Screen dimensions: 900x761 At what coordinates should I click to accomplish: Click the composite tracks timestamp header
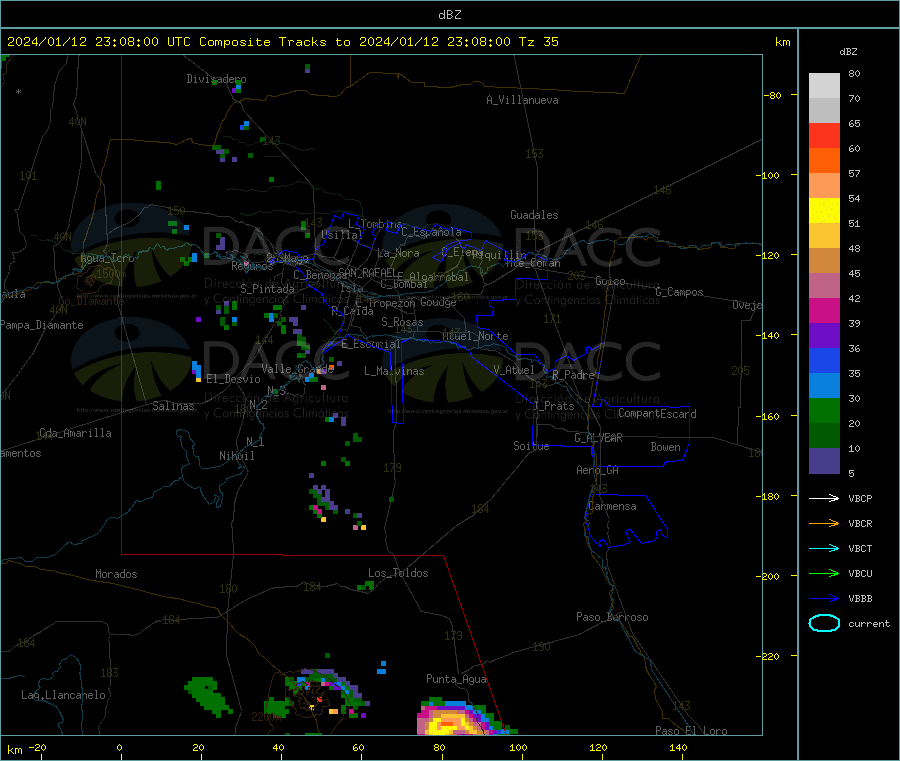[x=283, y=42]
